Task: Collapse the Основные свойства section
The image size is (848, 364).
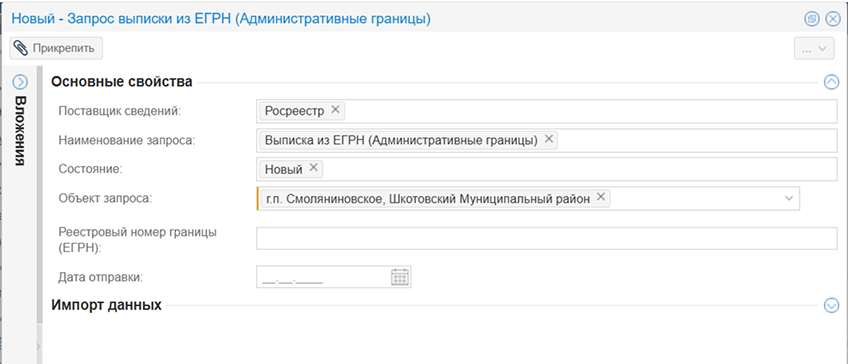Action: pyautogui.click(x=831, y=82)
